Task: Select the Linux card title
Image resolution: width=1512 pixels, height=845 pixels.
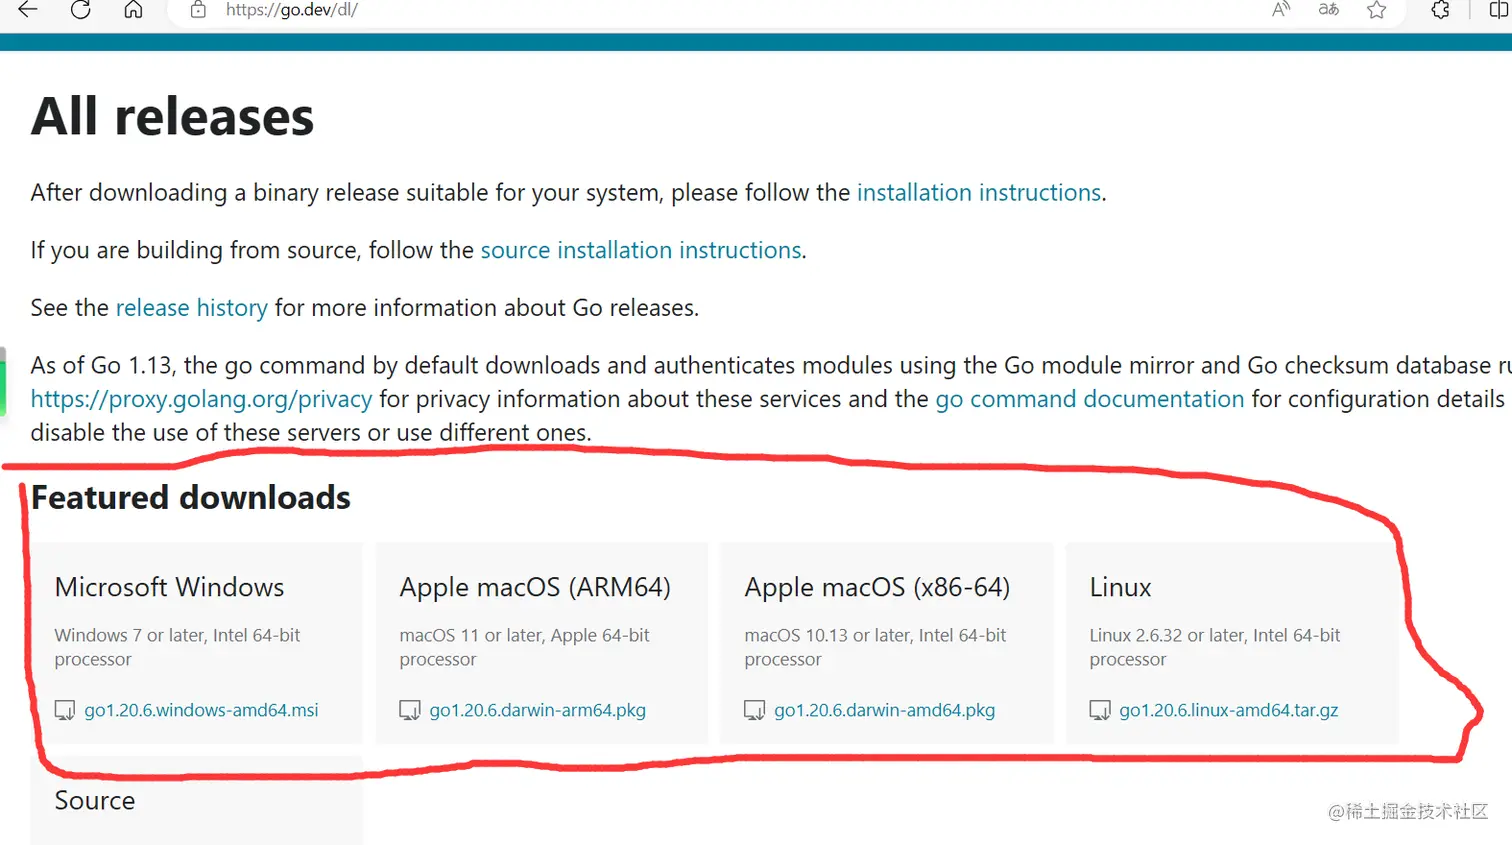Action: pos(1120,587)
